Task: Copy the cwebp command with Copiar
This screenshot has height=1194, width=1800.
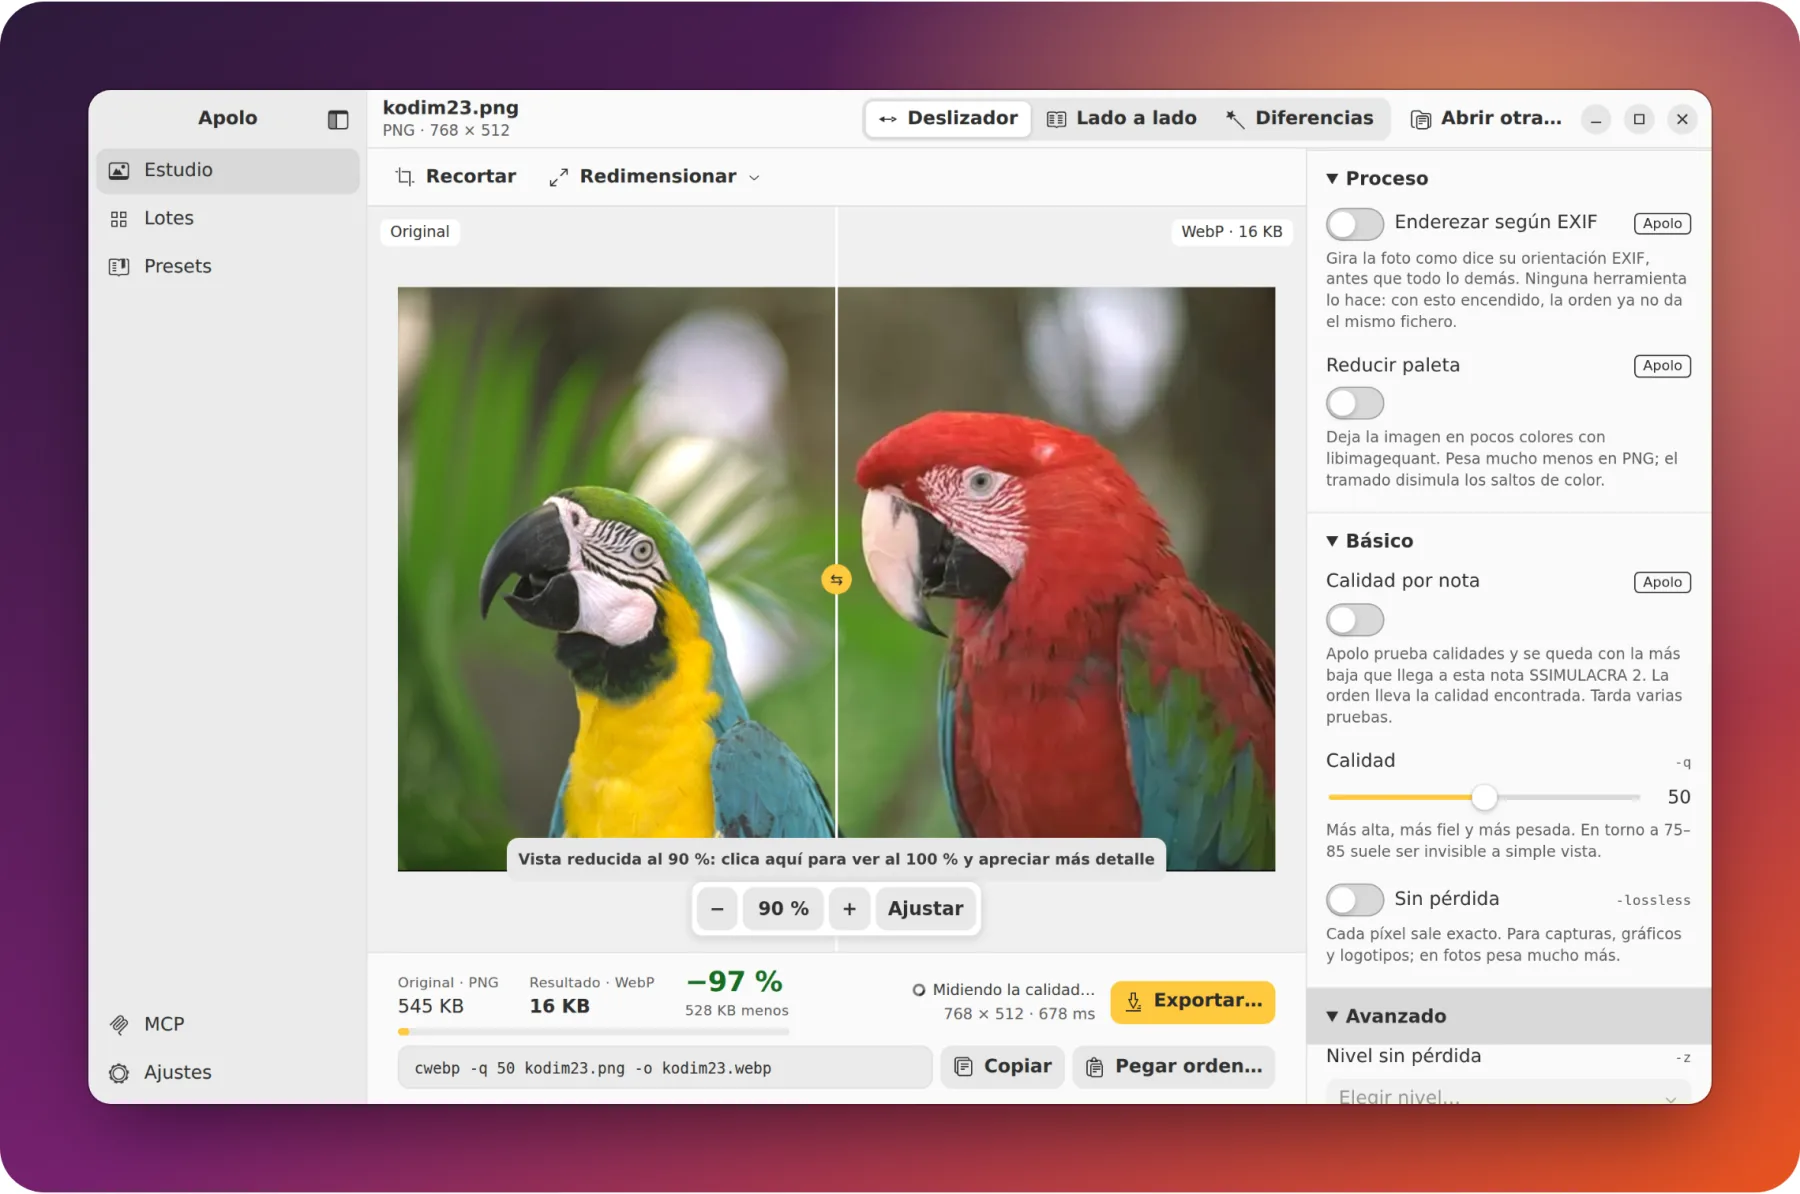Action: point(1002,1067)
